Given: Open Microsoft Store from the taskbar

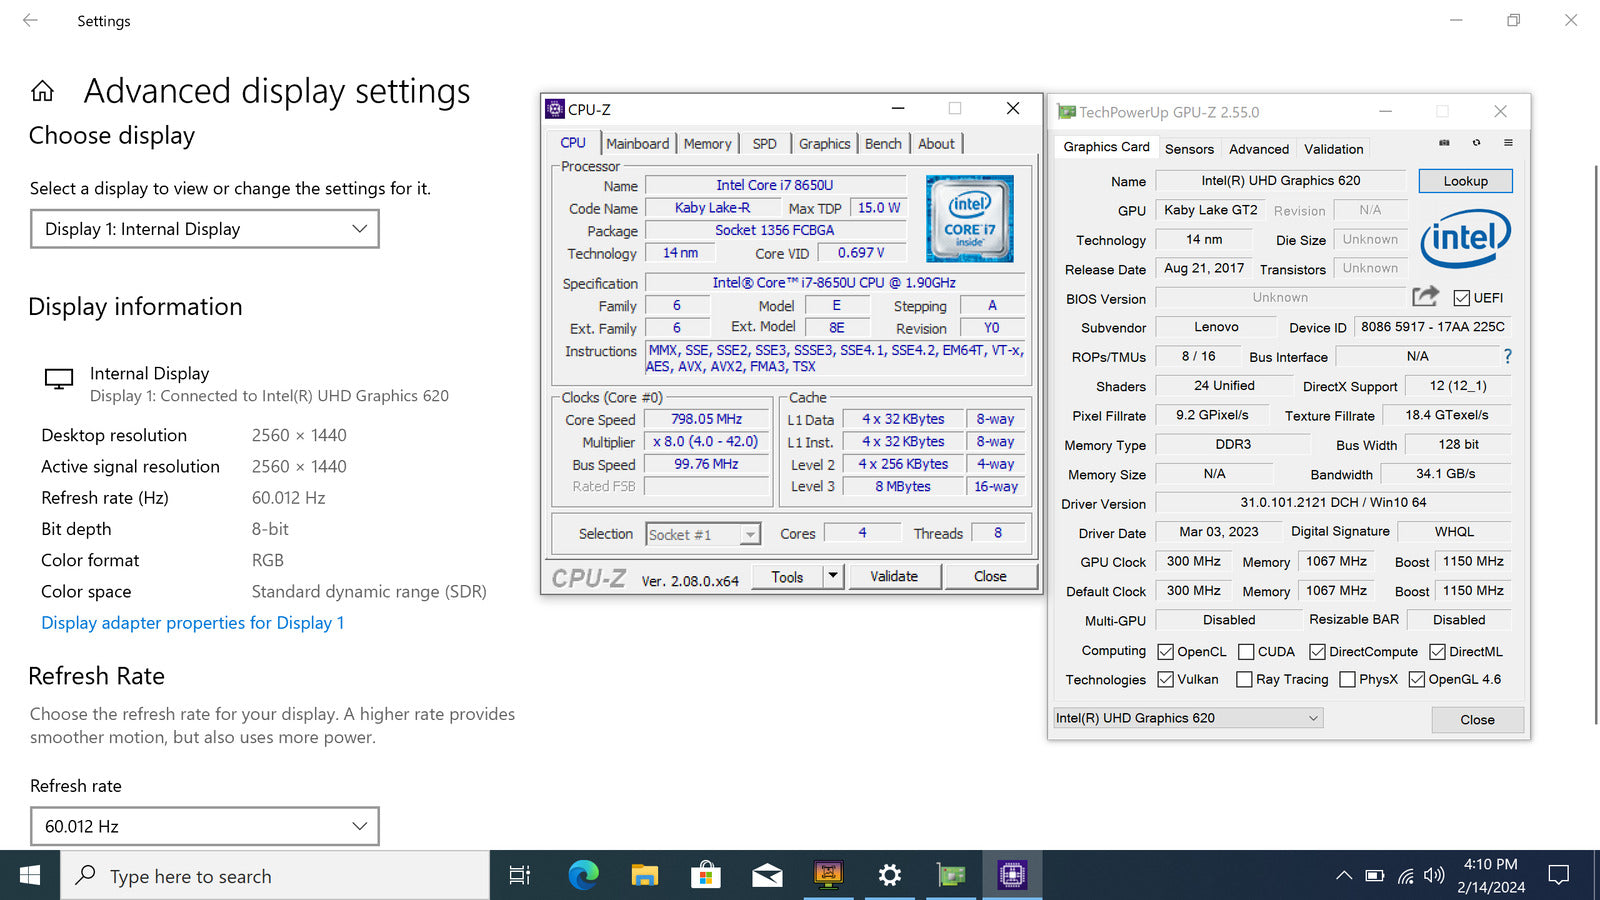Looking at the screenshot, I should (705, 876).
